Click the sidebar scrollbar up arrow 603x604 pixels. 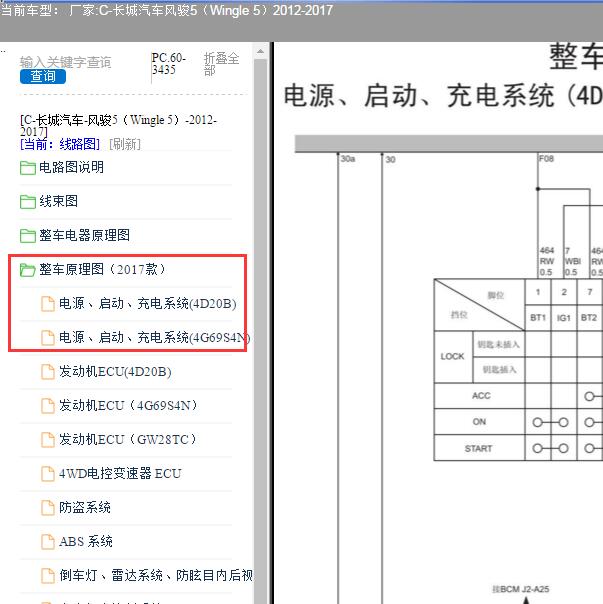pyautogui.click(x=260, y=51)
